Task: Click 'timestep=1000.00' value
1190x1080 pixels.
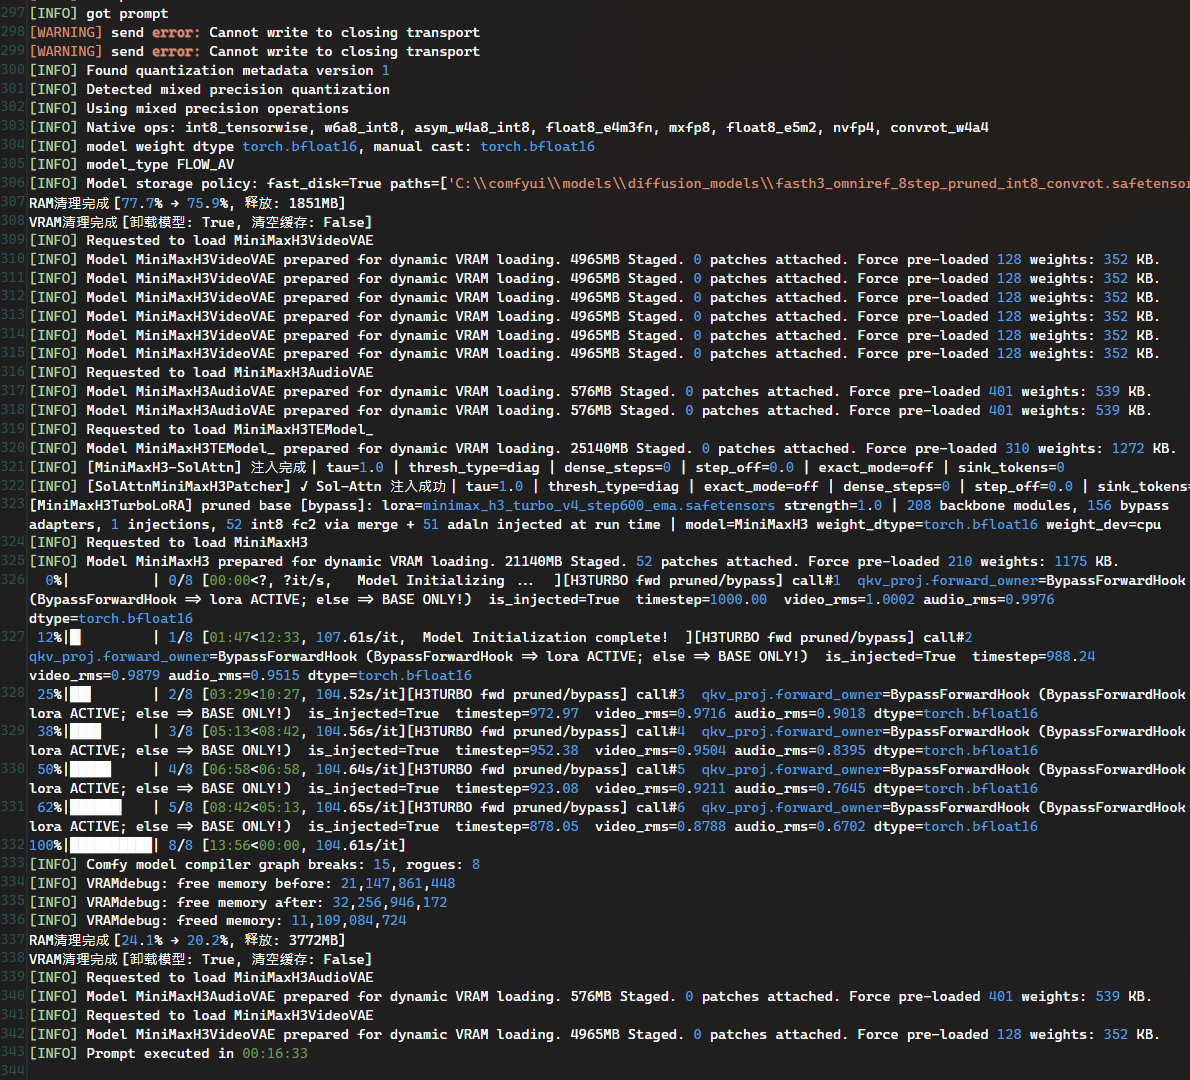Action: [701, 600]
